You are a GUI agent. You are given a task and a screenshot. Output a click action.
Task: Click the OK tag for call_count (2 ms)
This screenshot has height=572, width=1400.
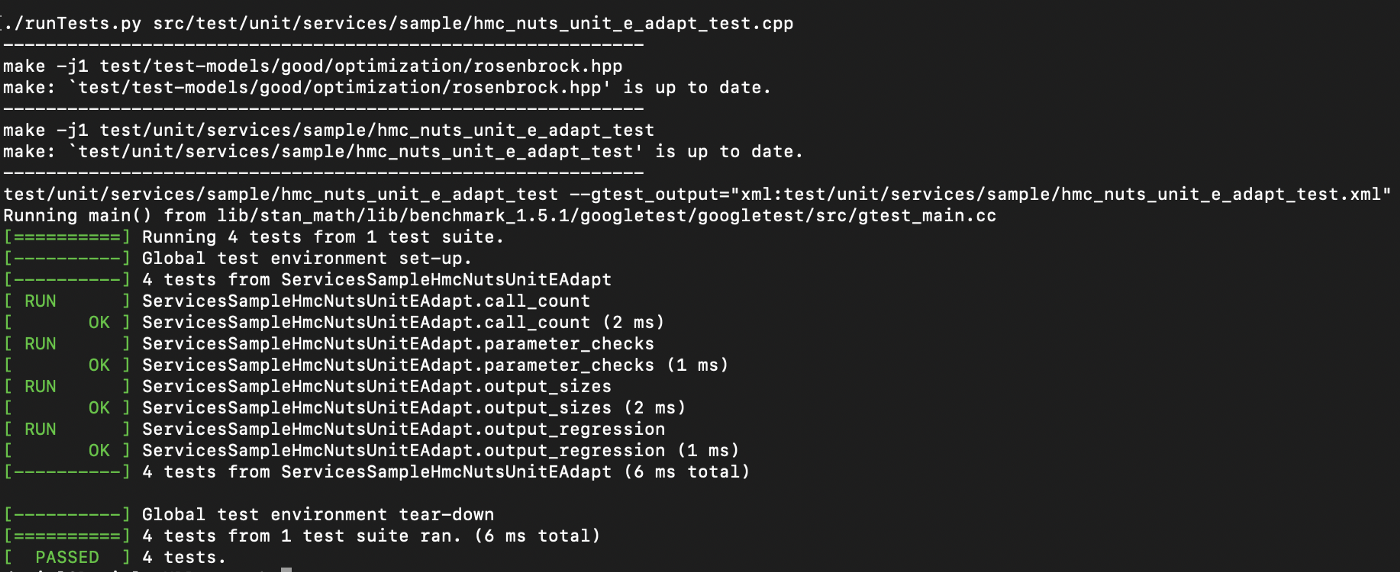[98, 322]
